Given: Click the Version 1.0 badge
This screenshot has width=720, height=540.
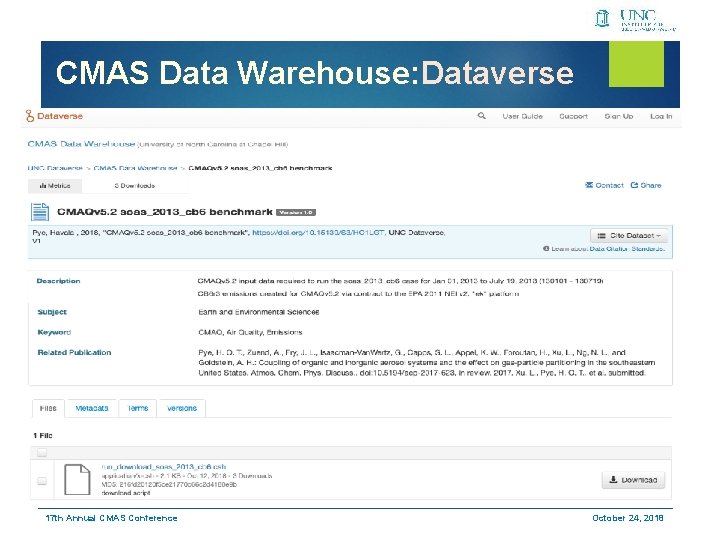Looking at the screenshot, I should point(296,212).
